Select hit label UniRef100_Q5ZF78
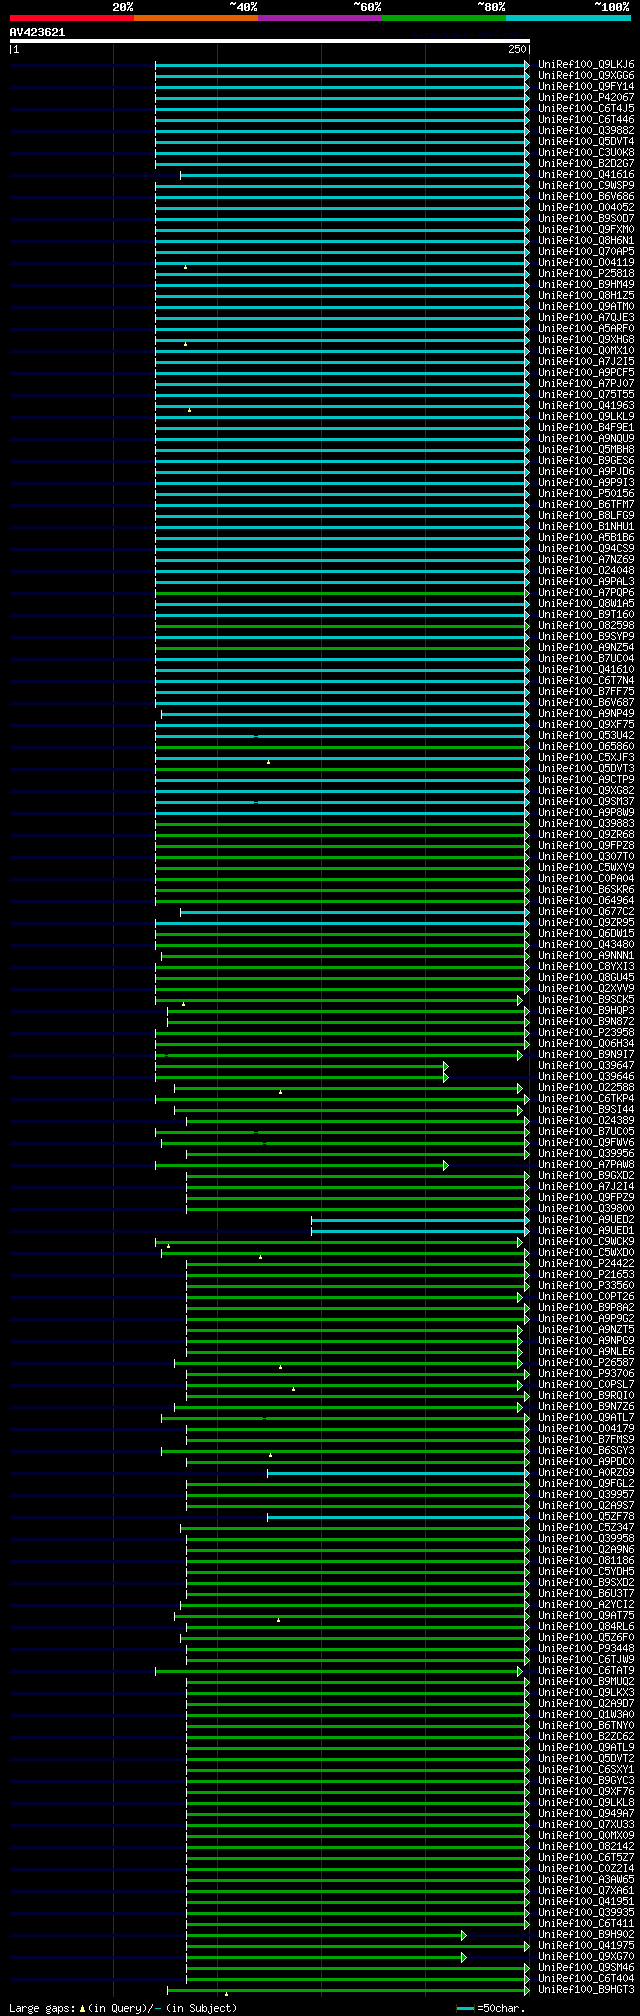This screenshot has width=640, height=2016. click(x=586, y=1516)
